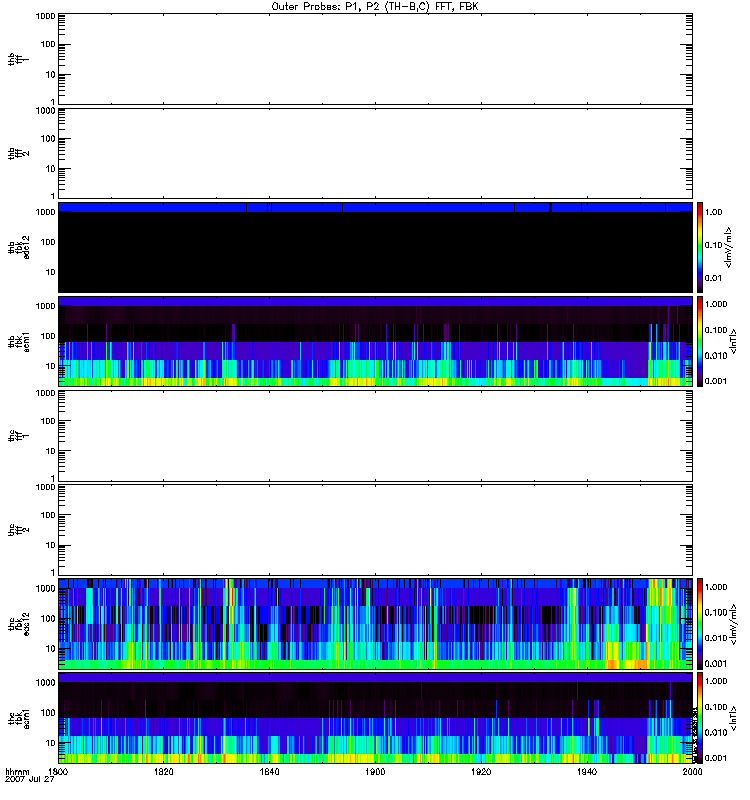The image size is (750, 800).
Task: Click the thc fbk edc12 color bar
Action: (701, 623)
